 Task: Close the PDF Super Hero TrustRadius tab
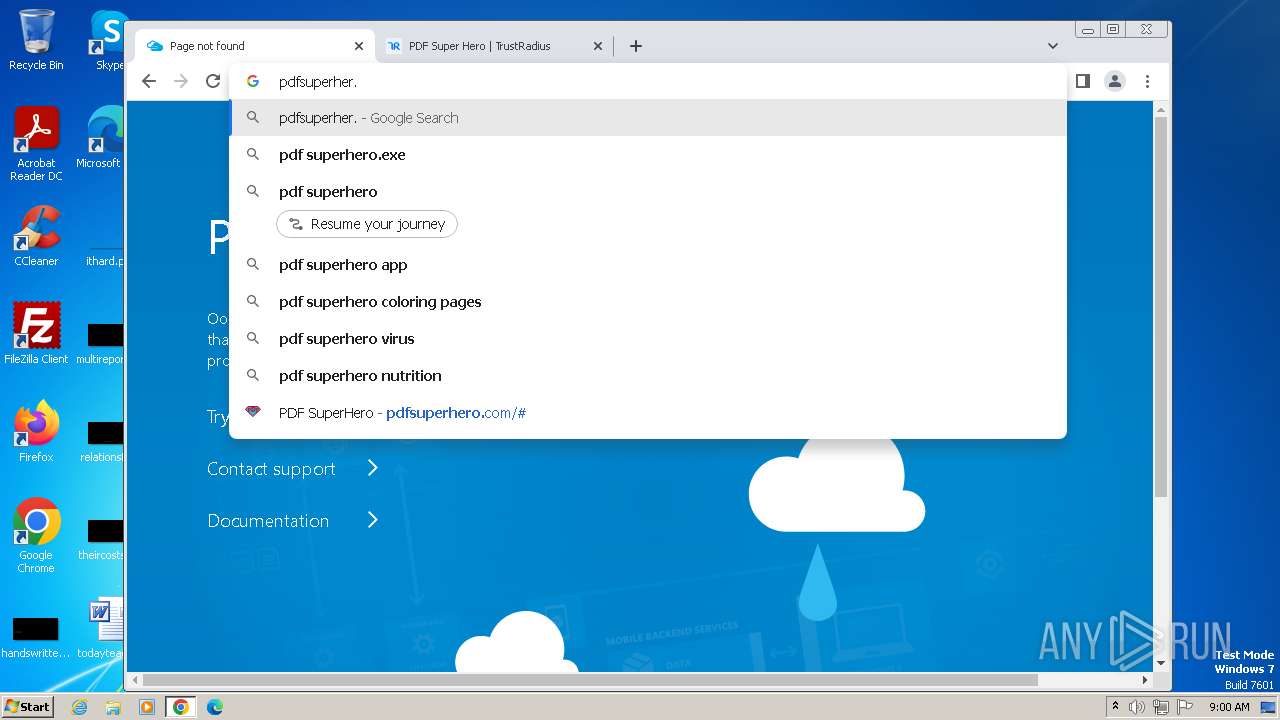(598, 46)
